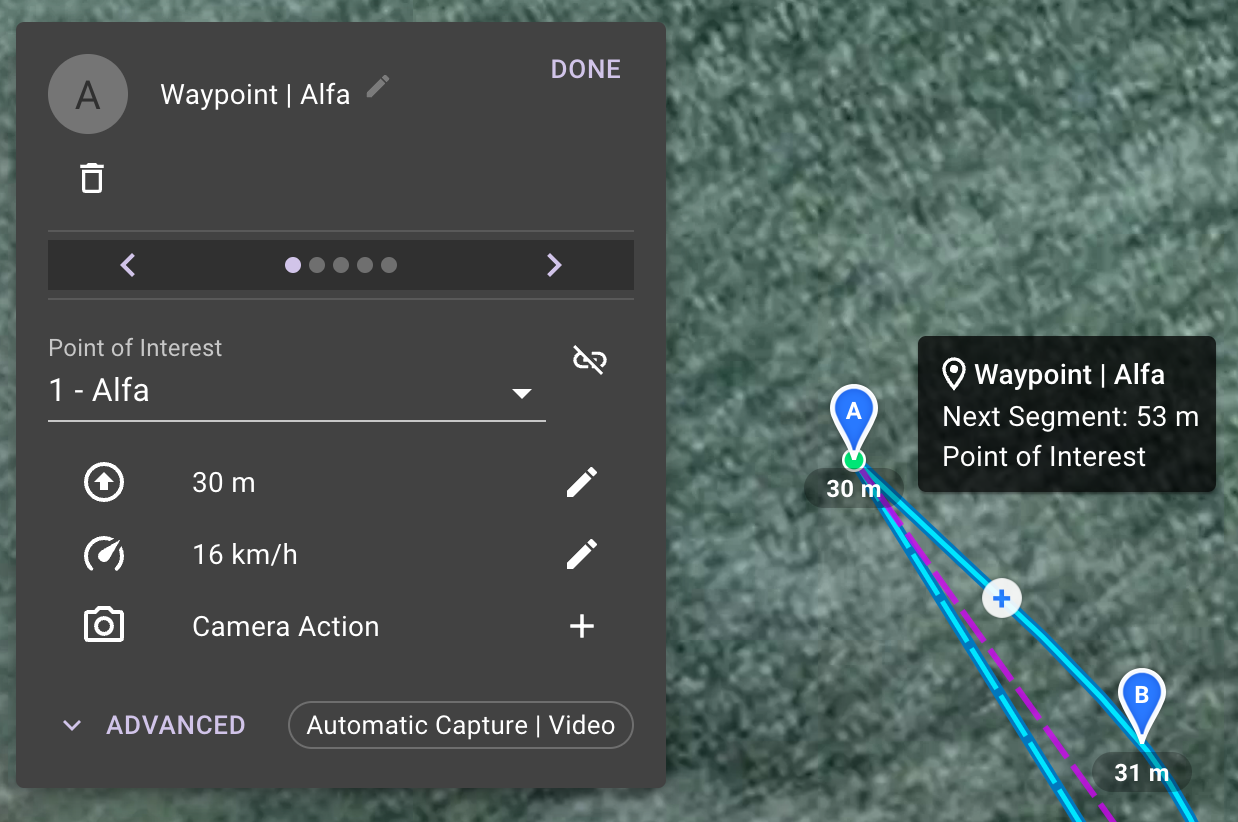Expand the ADVANCED section
This screenshot has width=1238, height=822.
(x=152, y=725)
